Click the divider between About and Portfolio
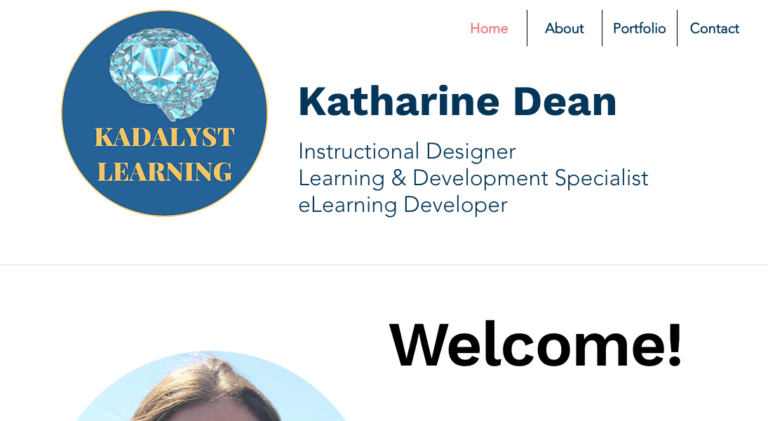The width and height of the screenshot is (768, 421). pos(602,28)
